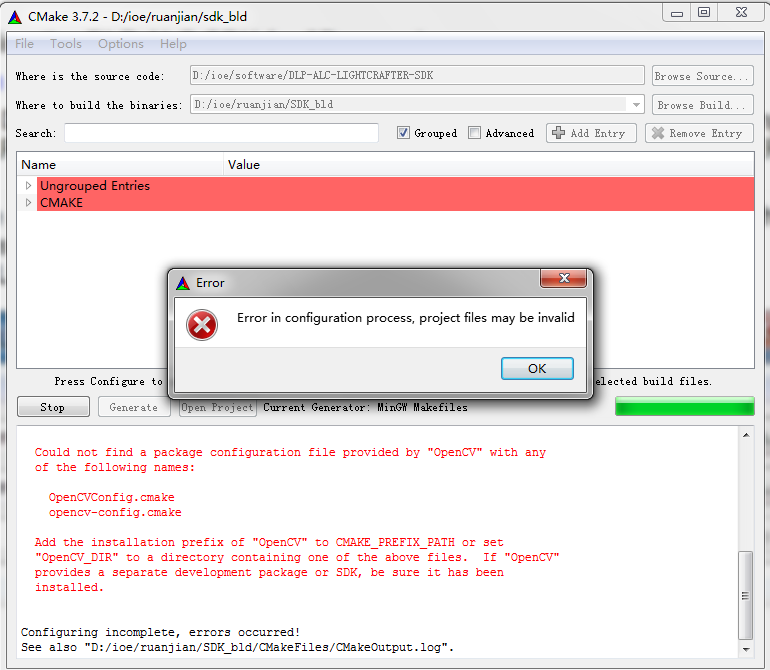Click the red error icon in the dialog
This screenshot has height=670, width=770.
pyautogui.click(x=202, y=325)
